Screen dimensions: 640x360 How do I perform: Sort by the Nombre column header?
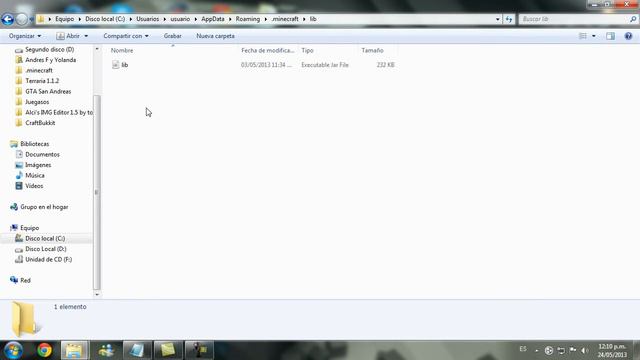coord(122,50)
